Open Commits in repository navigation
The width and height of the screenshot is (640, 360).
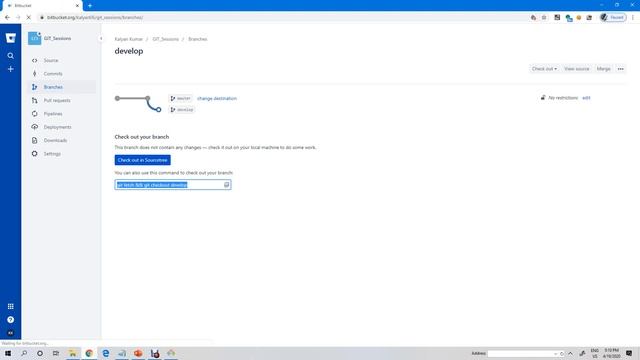(x=53, y=74)
